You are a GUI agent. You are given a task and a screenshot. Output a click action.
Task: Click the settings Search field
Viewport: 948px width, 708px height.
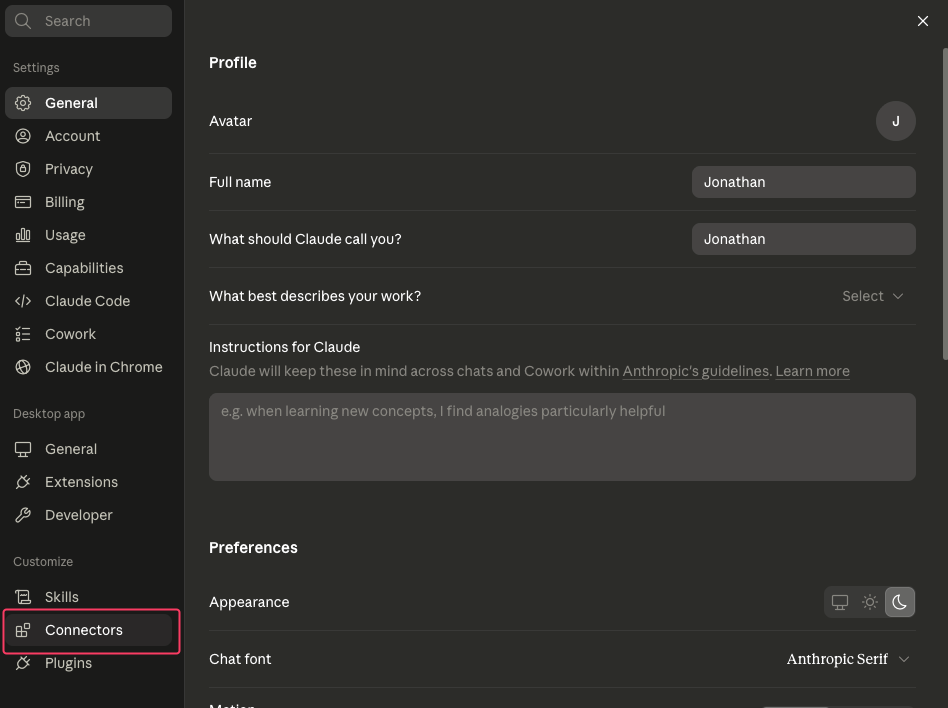88,21
